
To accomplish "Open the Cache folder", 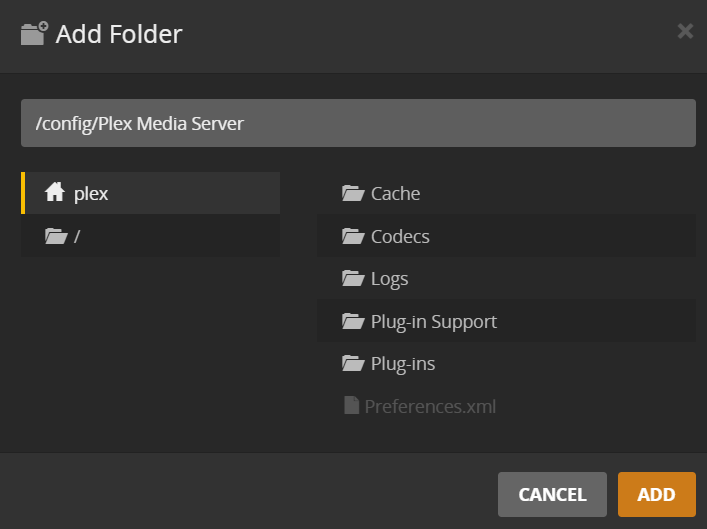I will (506, 193).
